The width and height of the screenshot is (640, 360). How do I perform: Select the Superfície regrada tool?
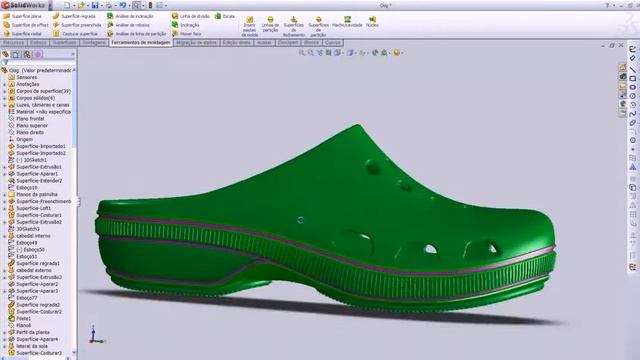74,16
